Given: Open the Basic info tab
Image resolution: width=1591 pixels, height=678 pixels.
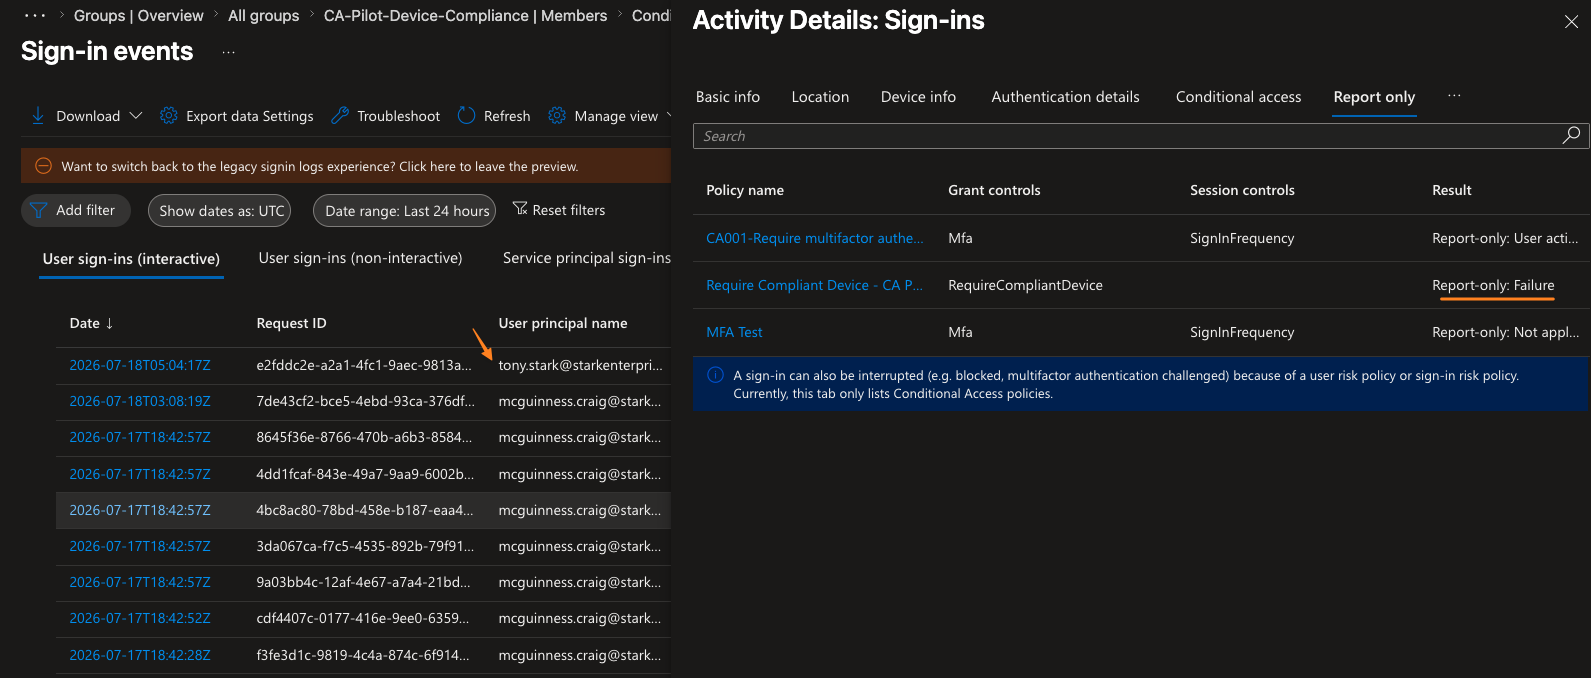Looking at the screenshot, I should 728,97.
